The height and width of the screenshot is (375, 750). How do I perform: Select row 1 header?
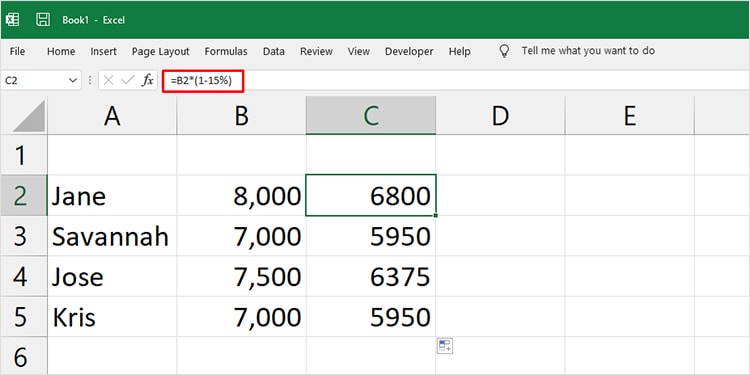coord(24,155)
